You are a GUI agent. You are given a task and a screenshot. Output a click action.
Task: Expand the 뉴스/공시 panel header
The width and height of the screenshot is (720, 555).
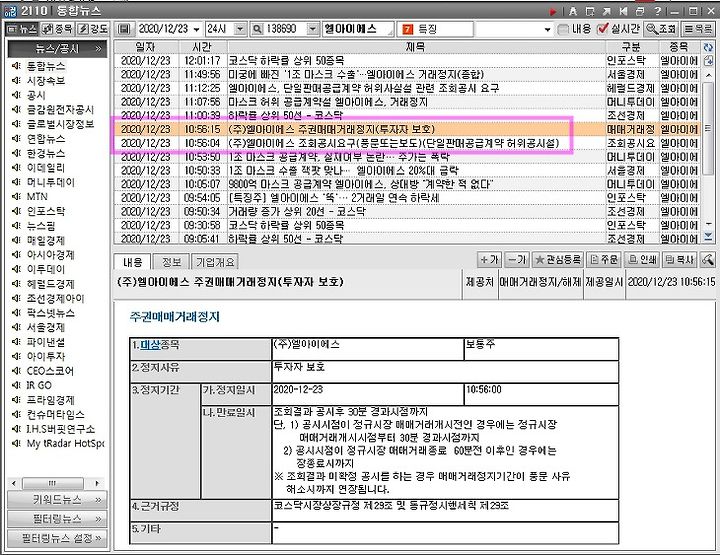(x=57, y=49)
